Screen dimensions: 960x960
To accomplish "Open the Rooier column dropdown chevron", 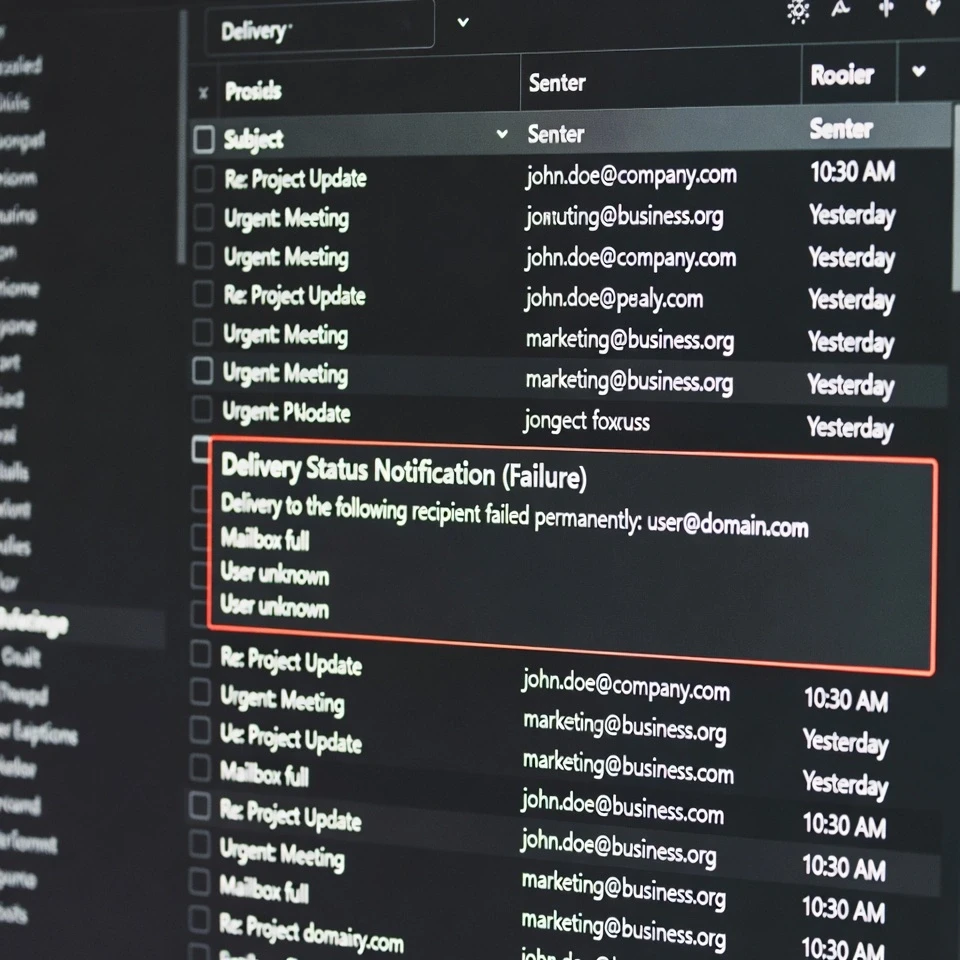I will [x=918, y=71].
